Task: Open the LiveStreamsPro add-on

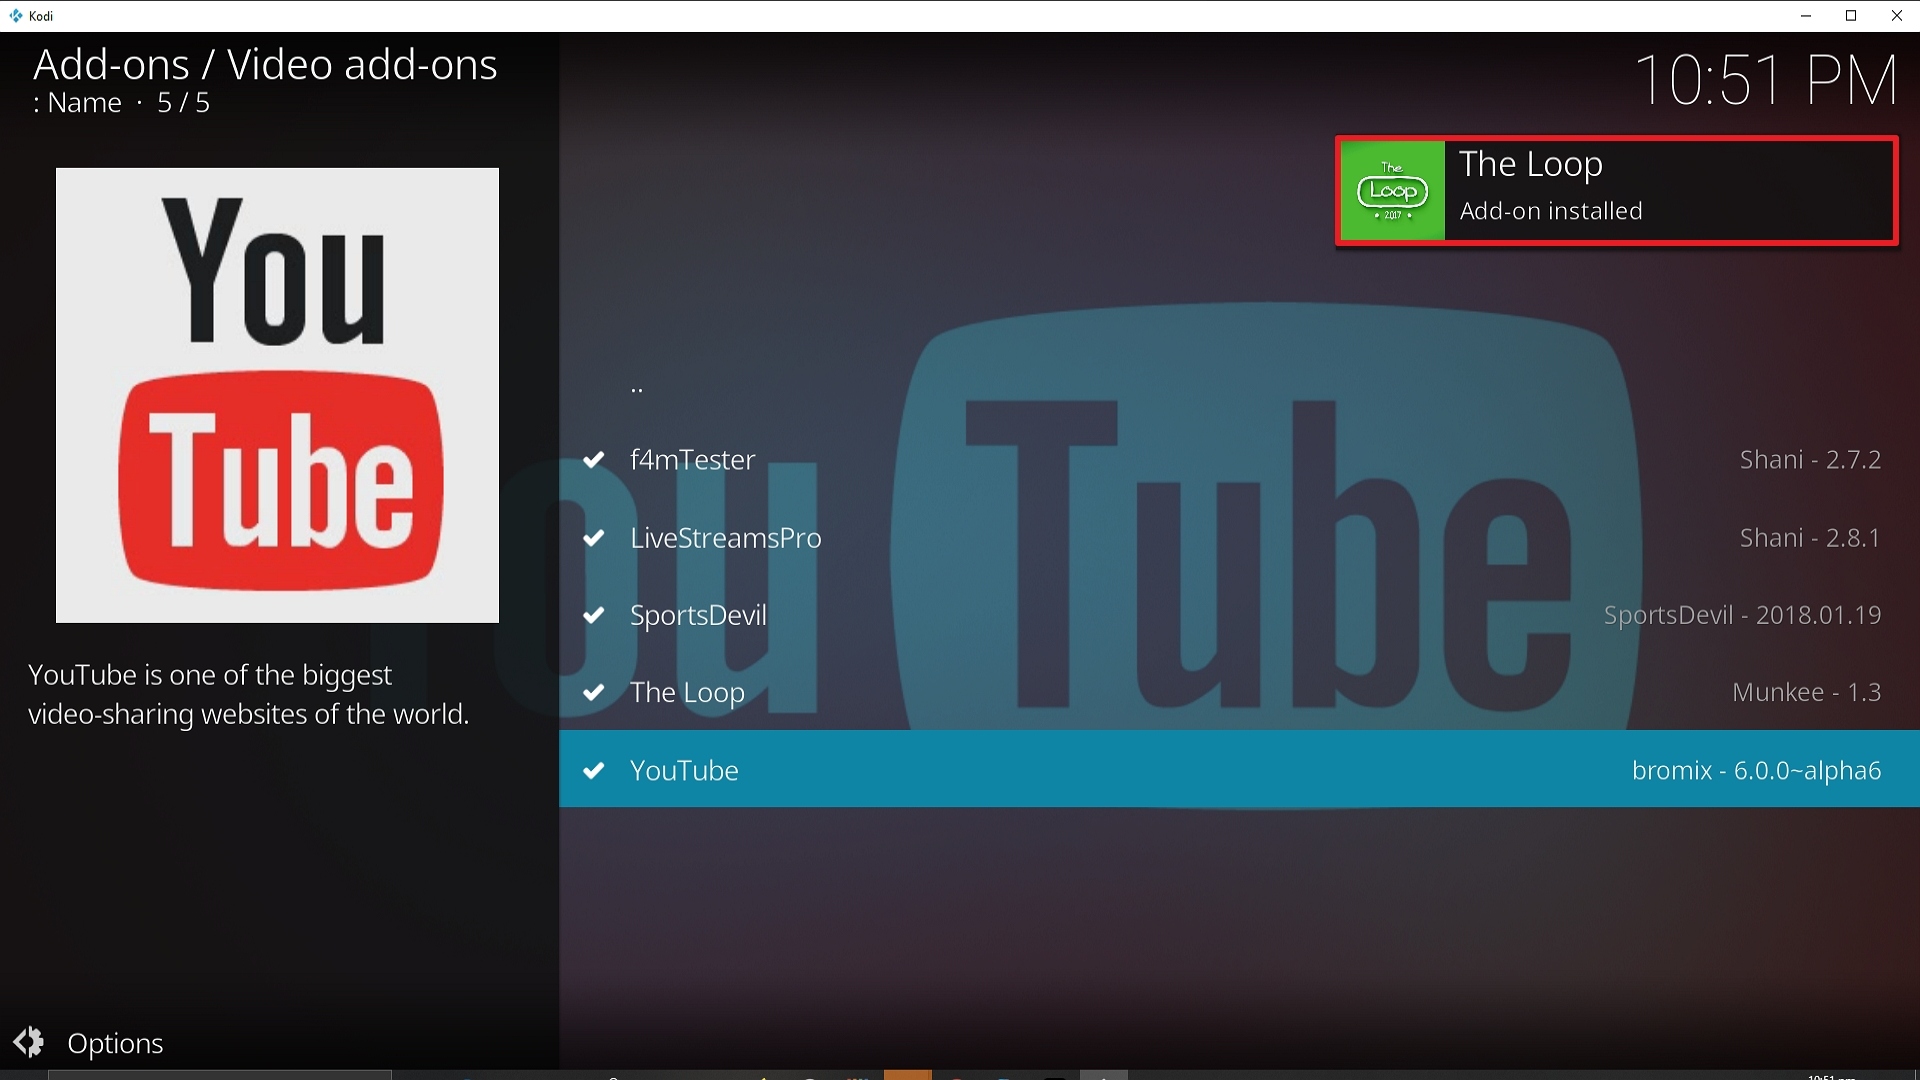Action: (x=1239, y=538)
